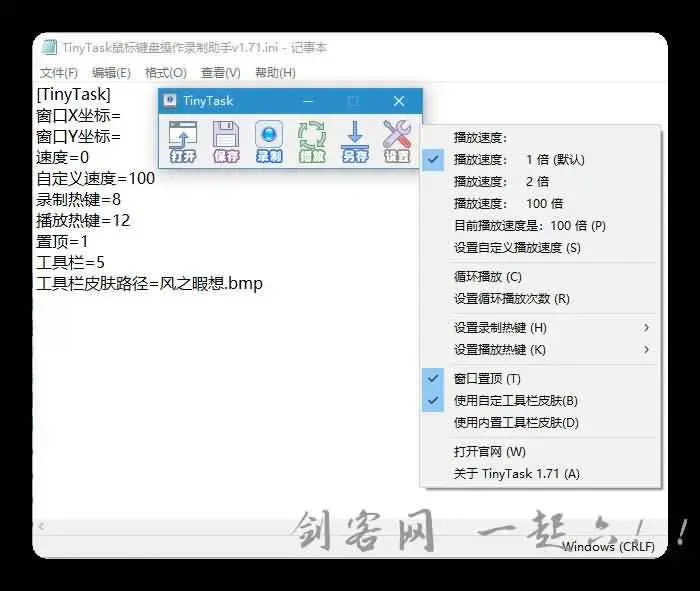Click the 录制热键=8 line
The width and height of the screenshot is (700, 591).
pos(79,200)
